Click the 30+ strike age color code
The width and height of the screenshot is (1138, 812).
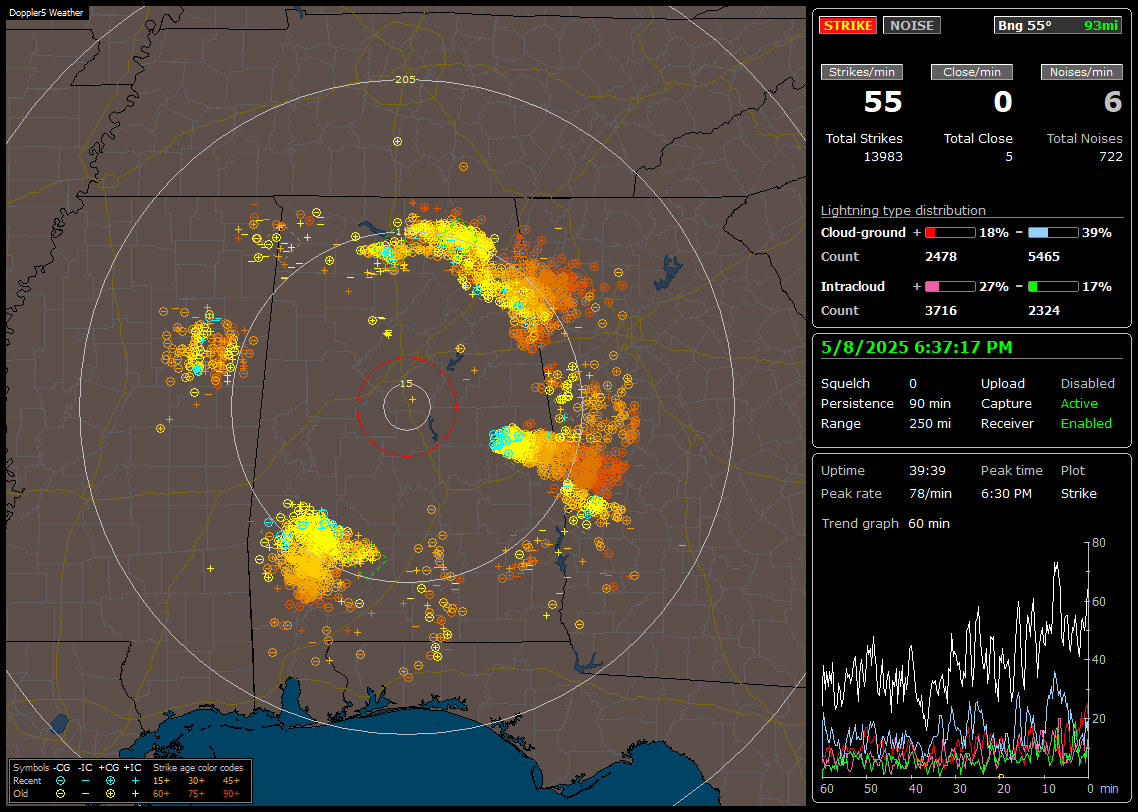click(196, 781)
